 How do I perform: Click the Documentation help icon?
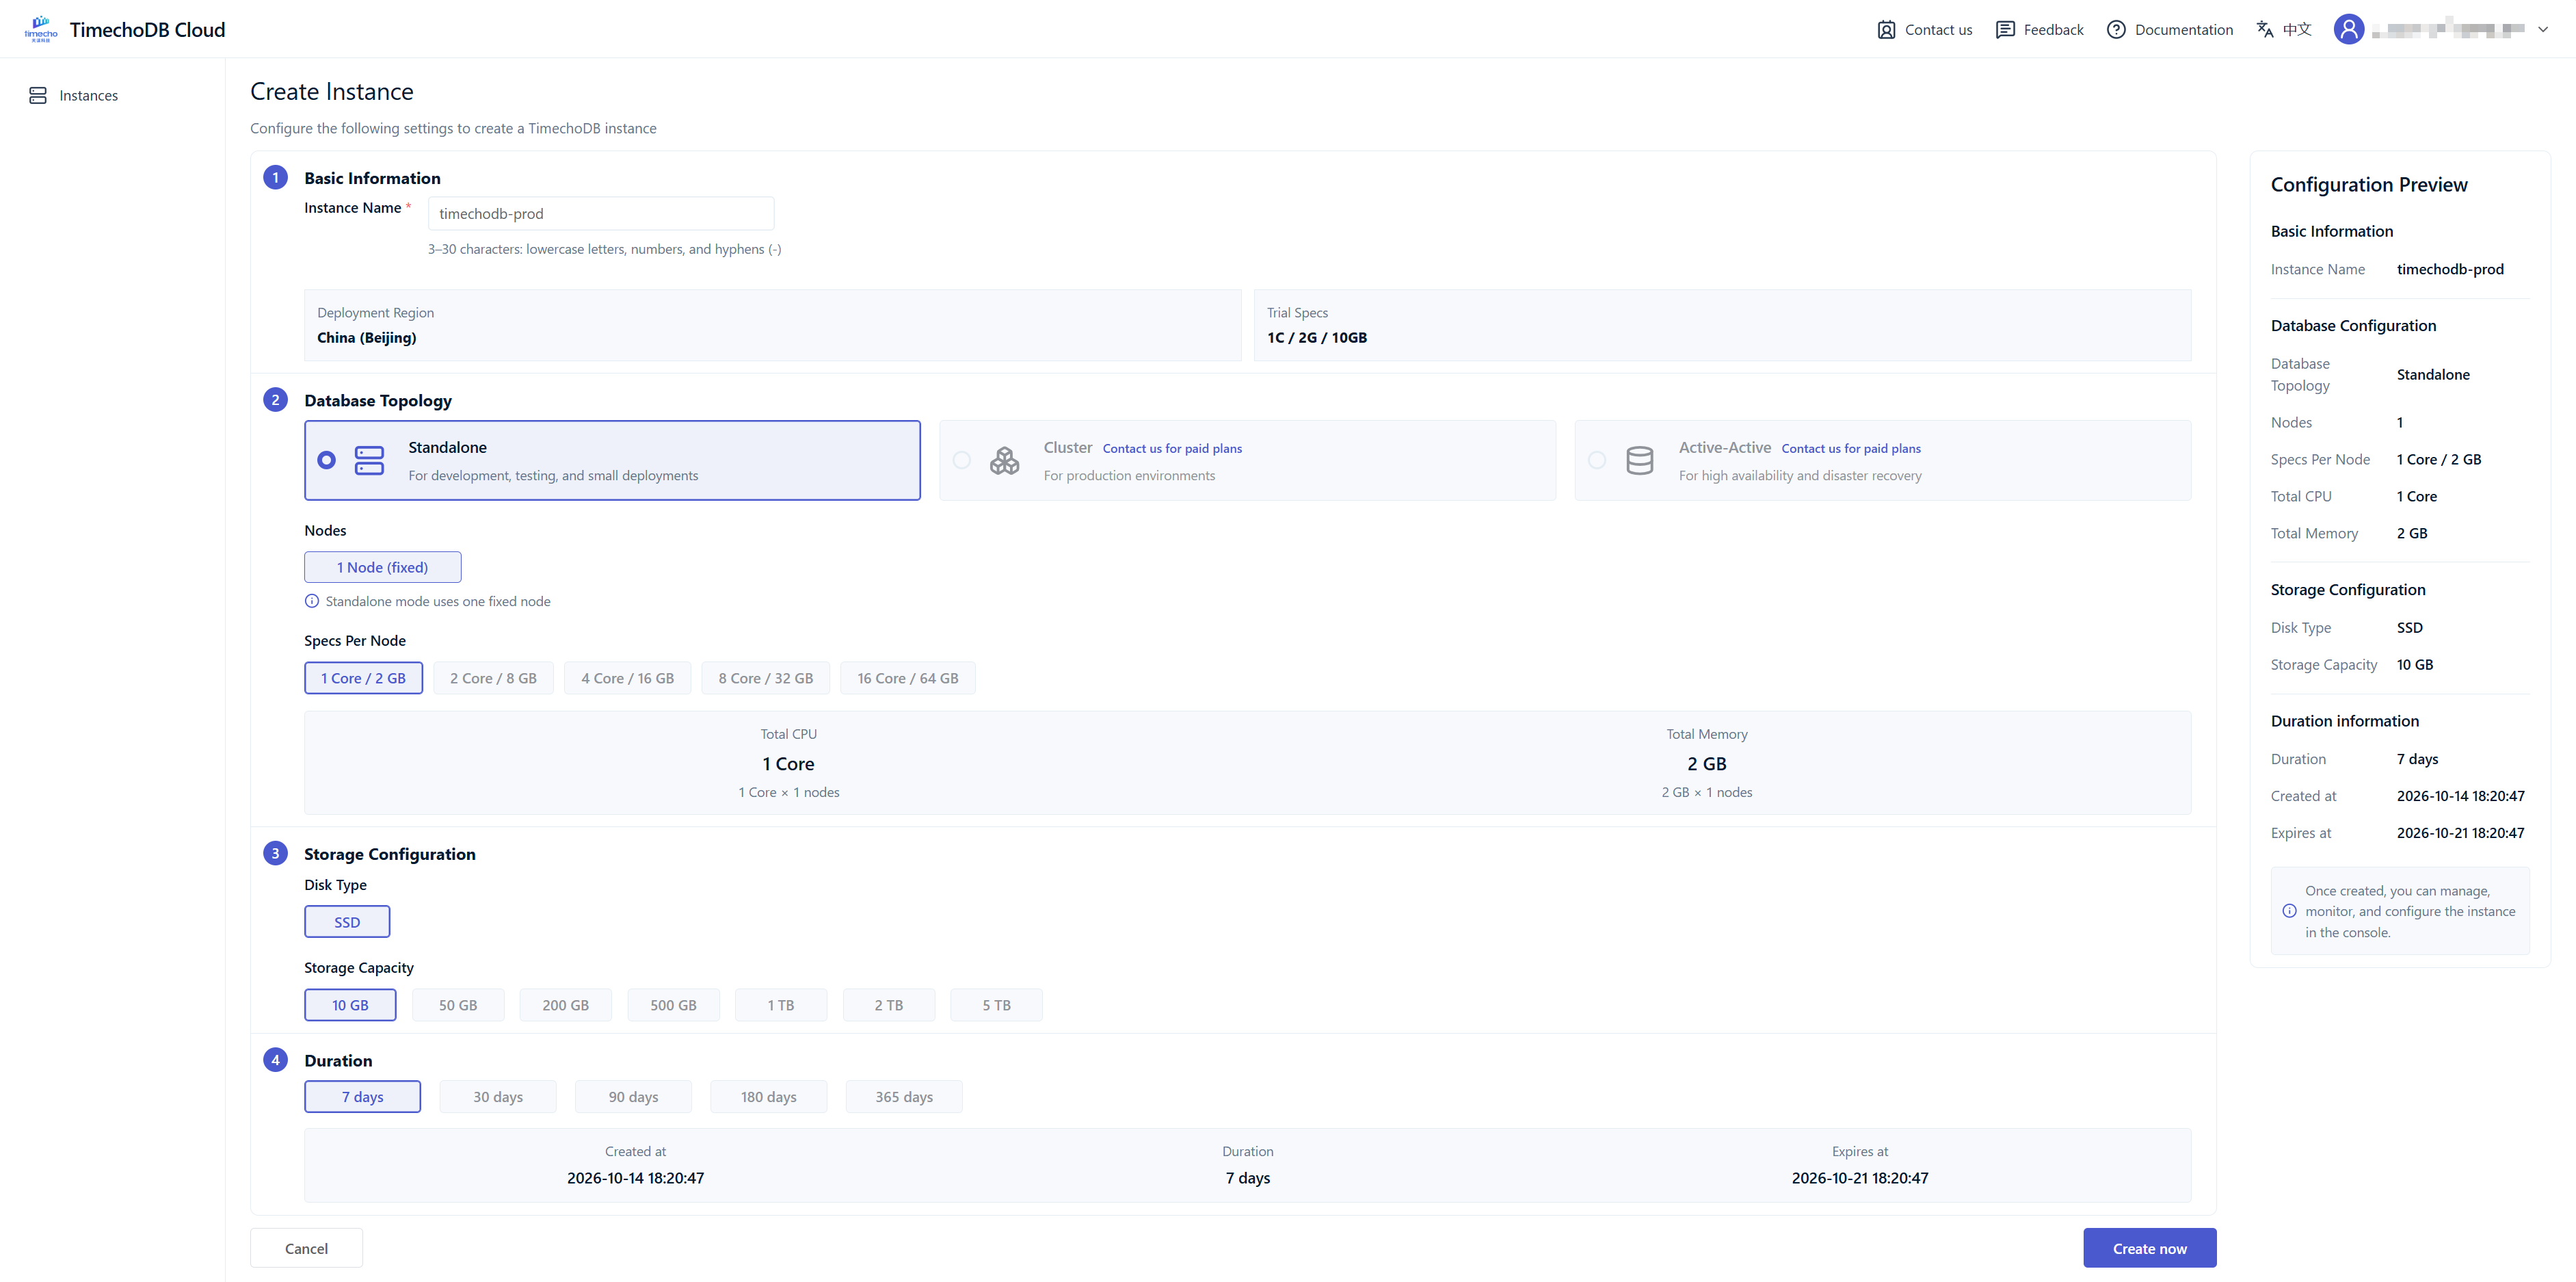[2116, 30]
